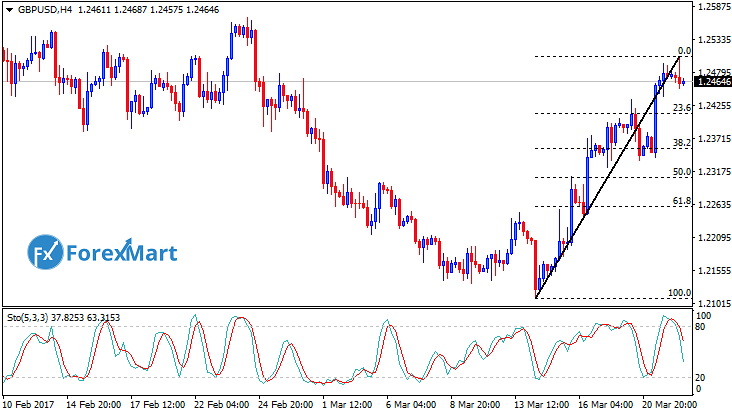Click the 1.25875 price axis label
The image size is (732, 412).
[x=712, y=8]
